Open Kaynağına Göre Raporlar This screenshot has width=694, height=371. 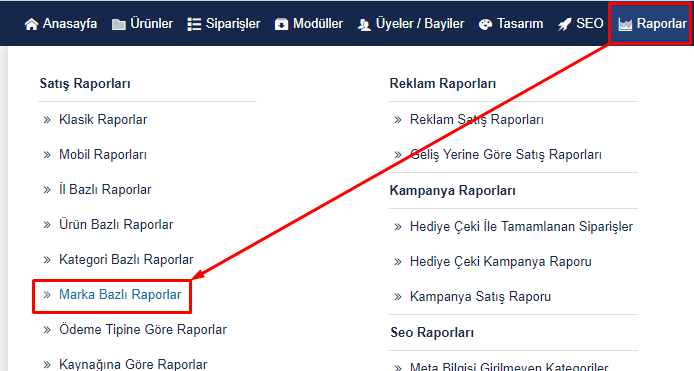133,364
